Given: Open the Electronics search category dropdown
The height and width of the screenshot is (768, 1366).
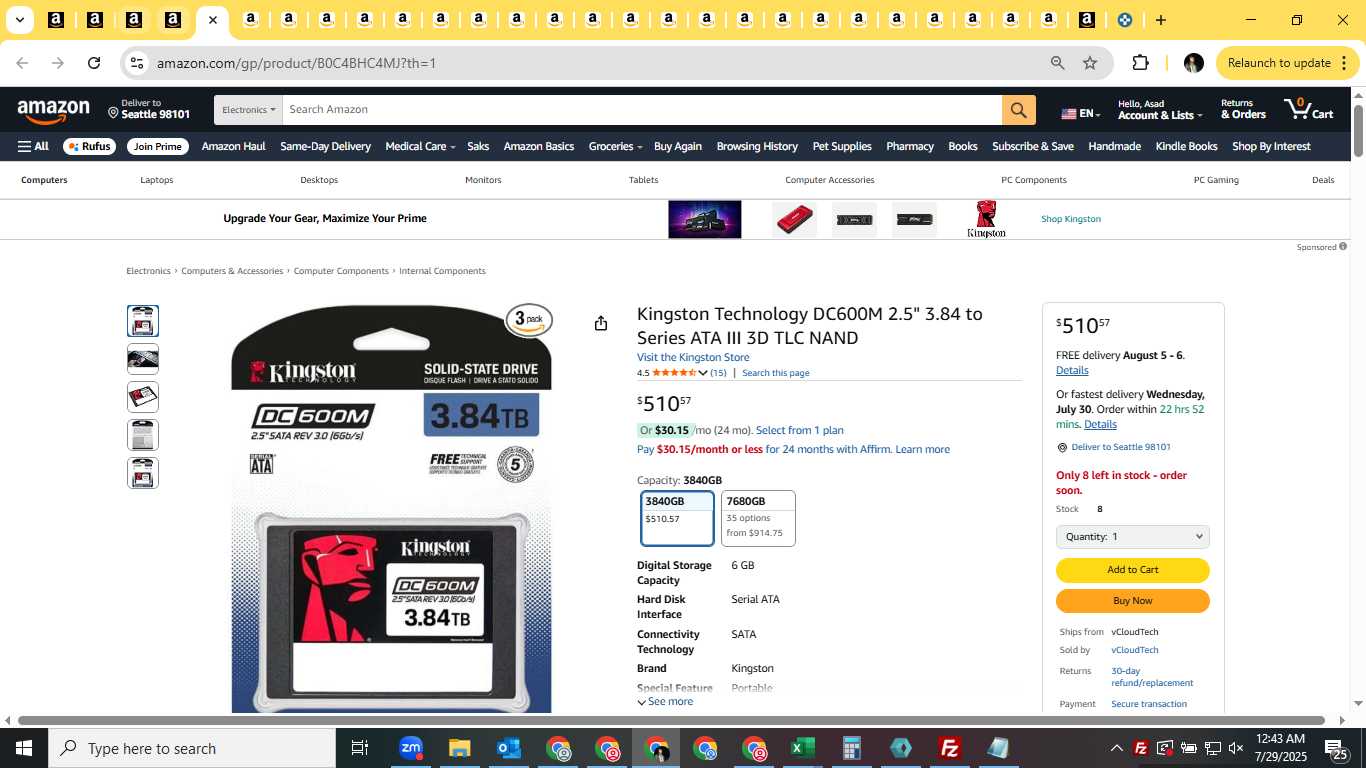Looking at the screenshot, I should coord(248,110).
